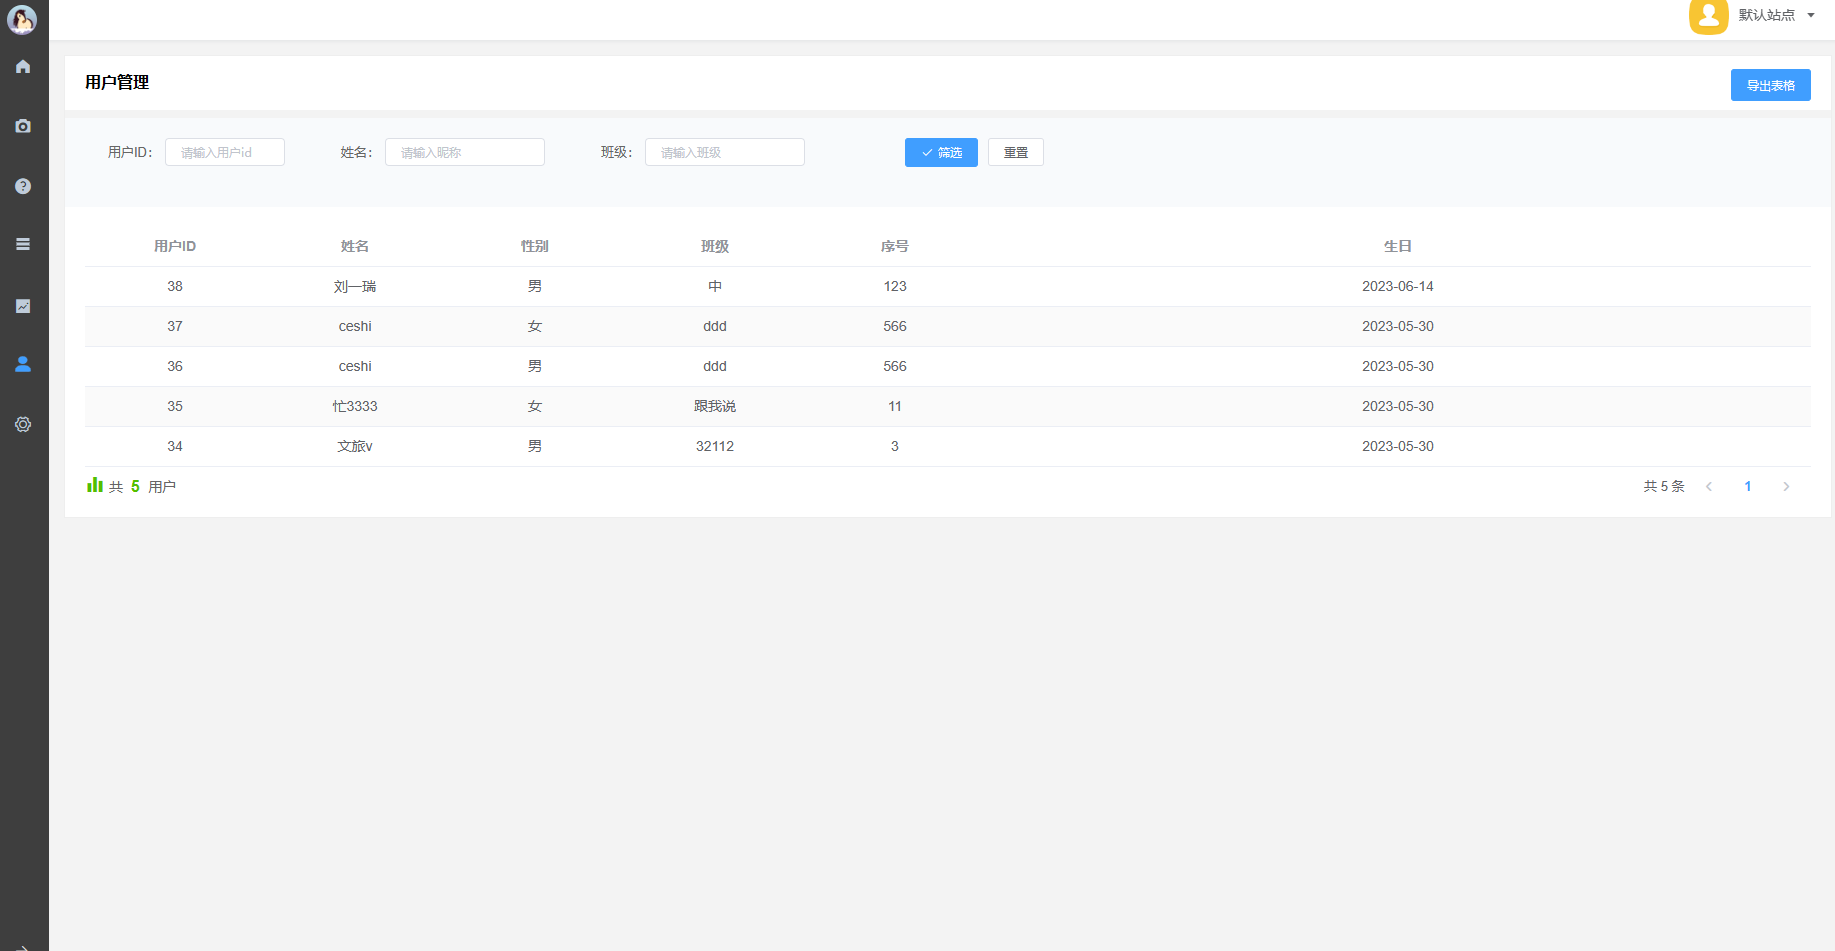Click the 班级 column header

715,246
